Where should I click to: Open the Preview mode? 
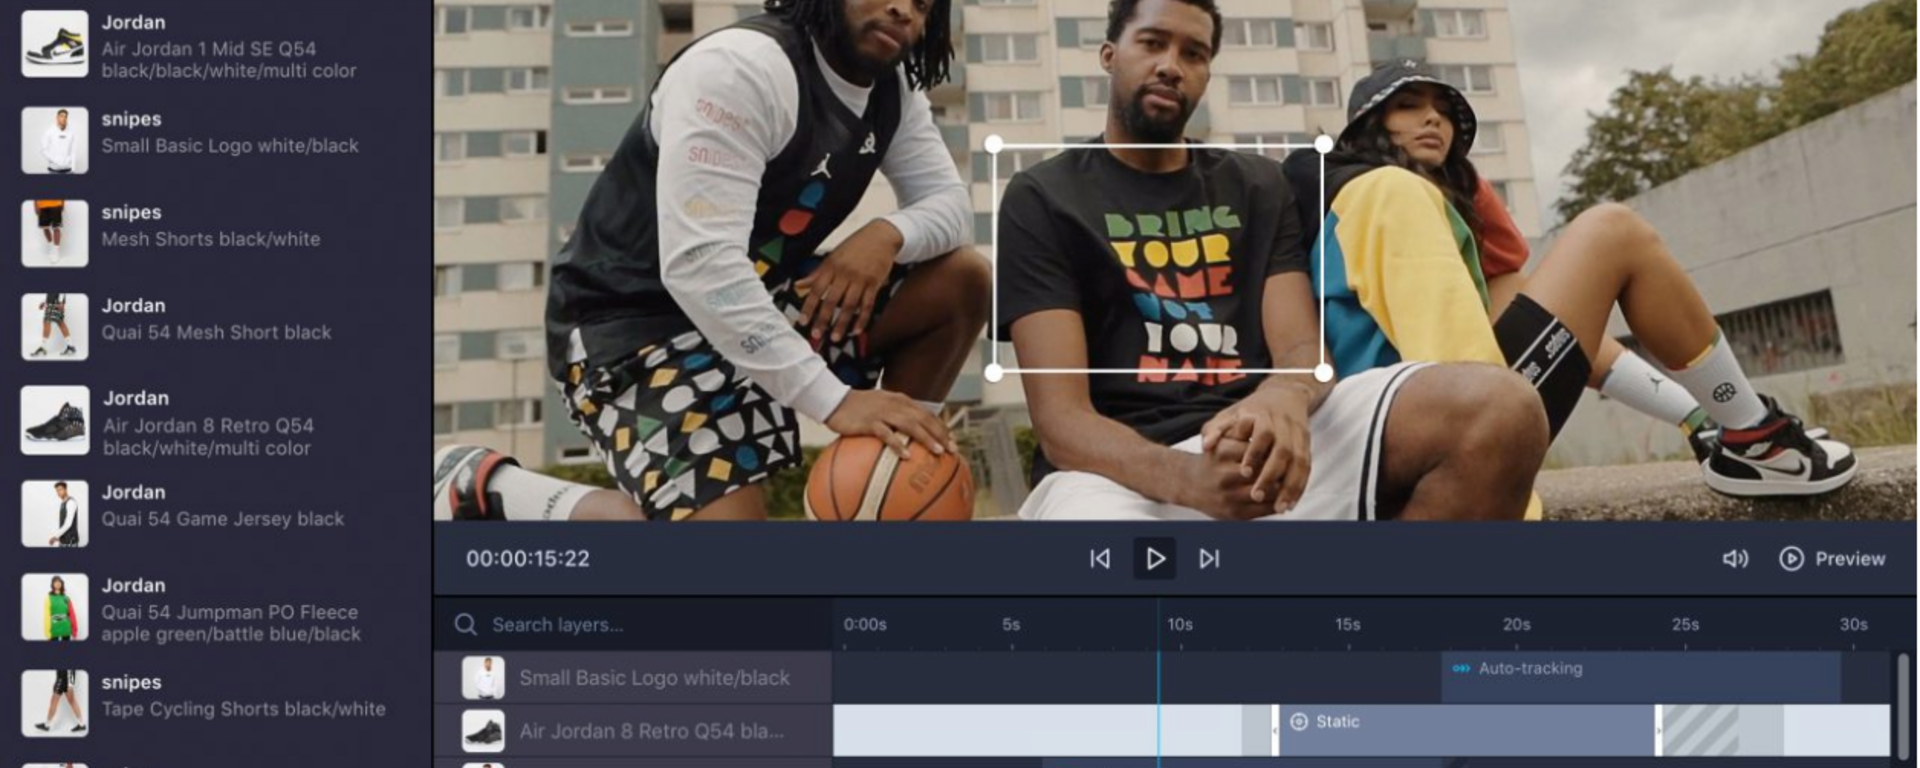(1832, 559)
